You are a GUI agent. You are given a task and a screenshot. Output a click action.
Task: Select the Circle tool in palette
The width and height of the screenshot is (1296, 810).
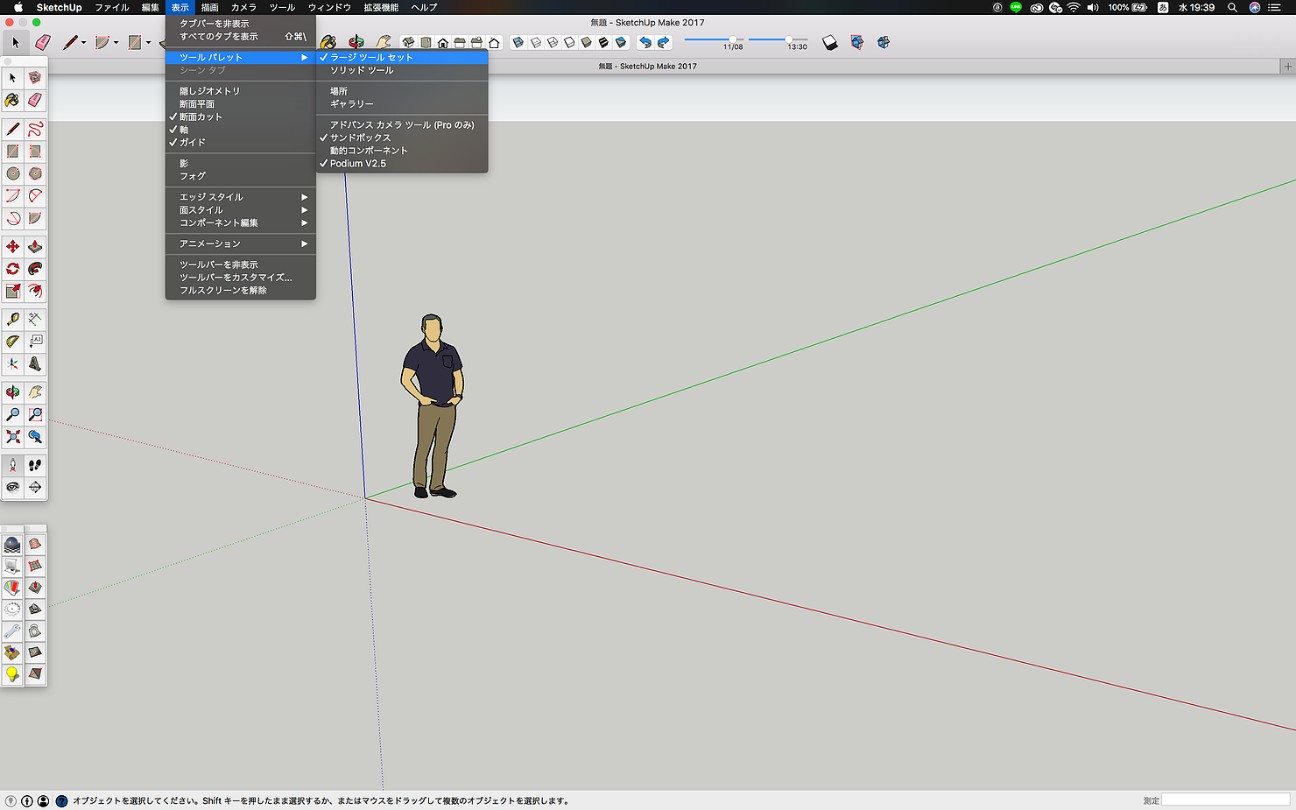pyautogui.click(x=13, y=173)
